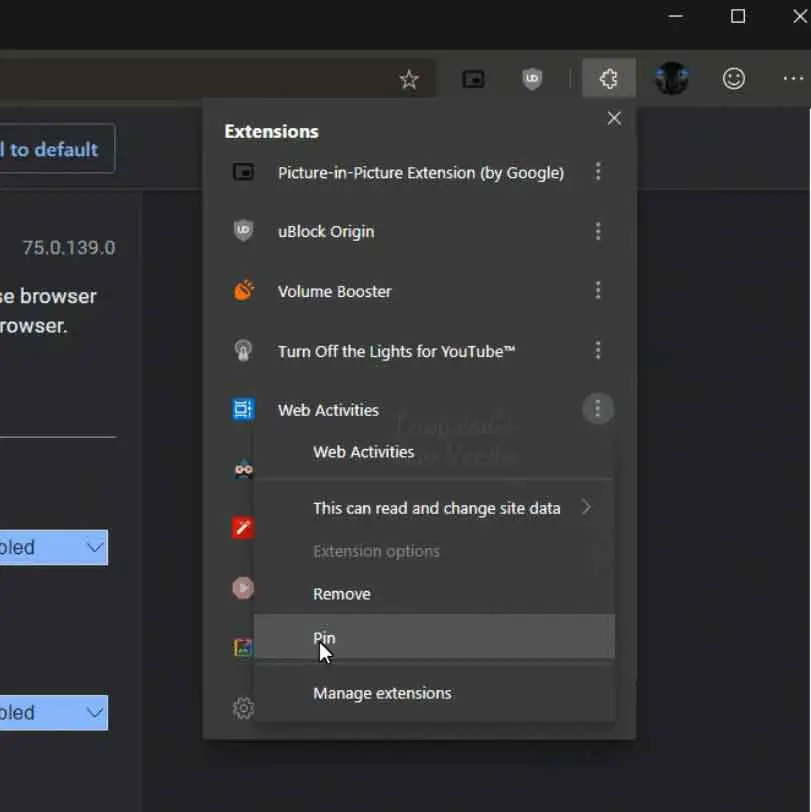
Task: Click the Volume Booster extension name
Action: (x=335, y=291)
